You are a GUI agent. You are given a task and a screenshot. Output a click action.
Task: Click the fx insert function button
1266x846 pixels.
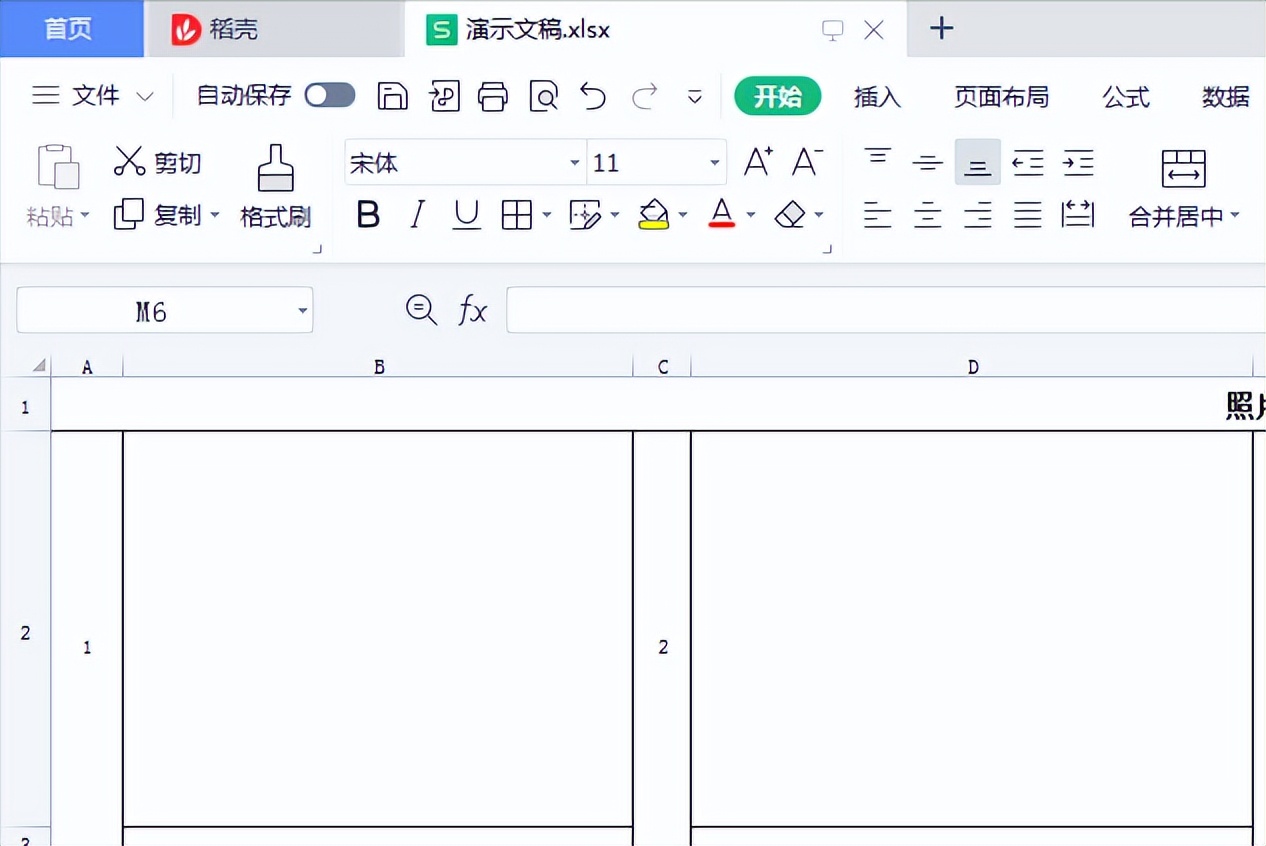coord(473,311)
